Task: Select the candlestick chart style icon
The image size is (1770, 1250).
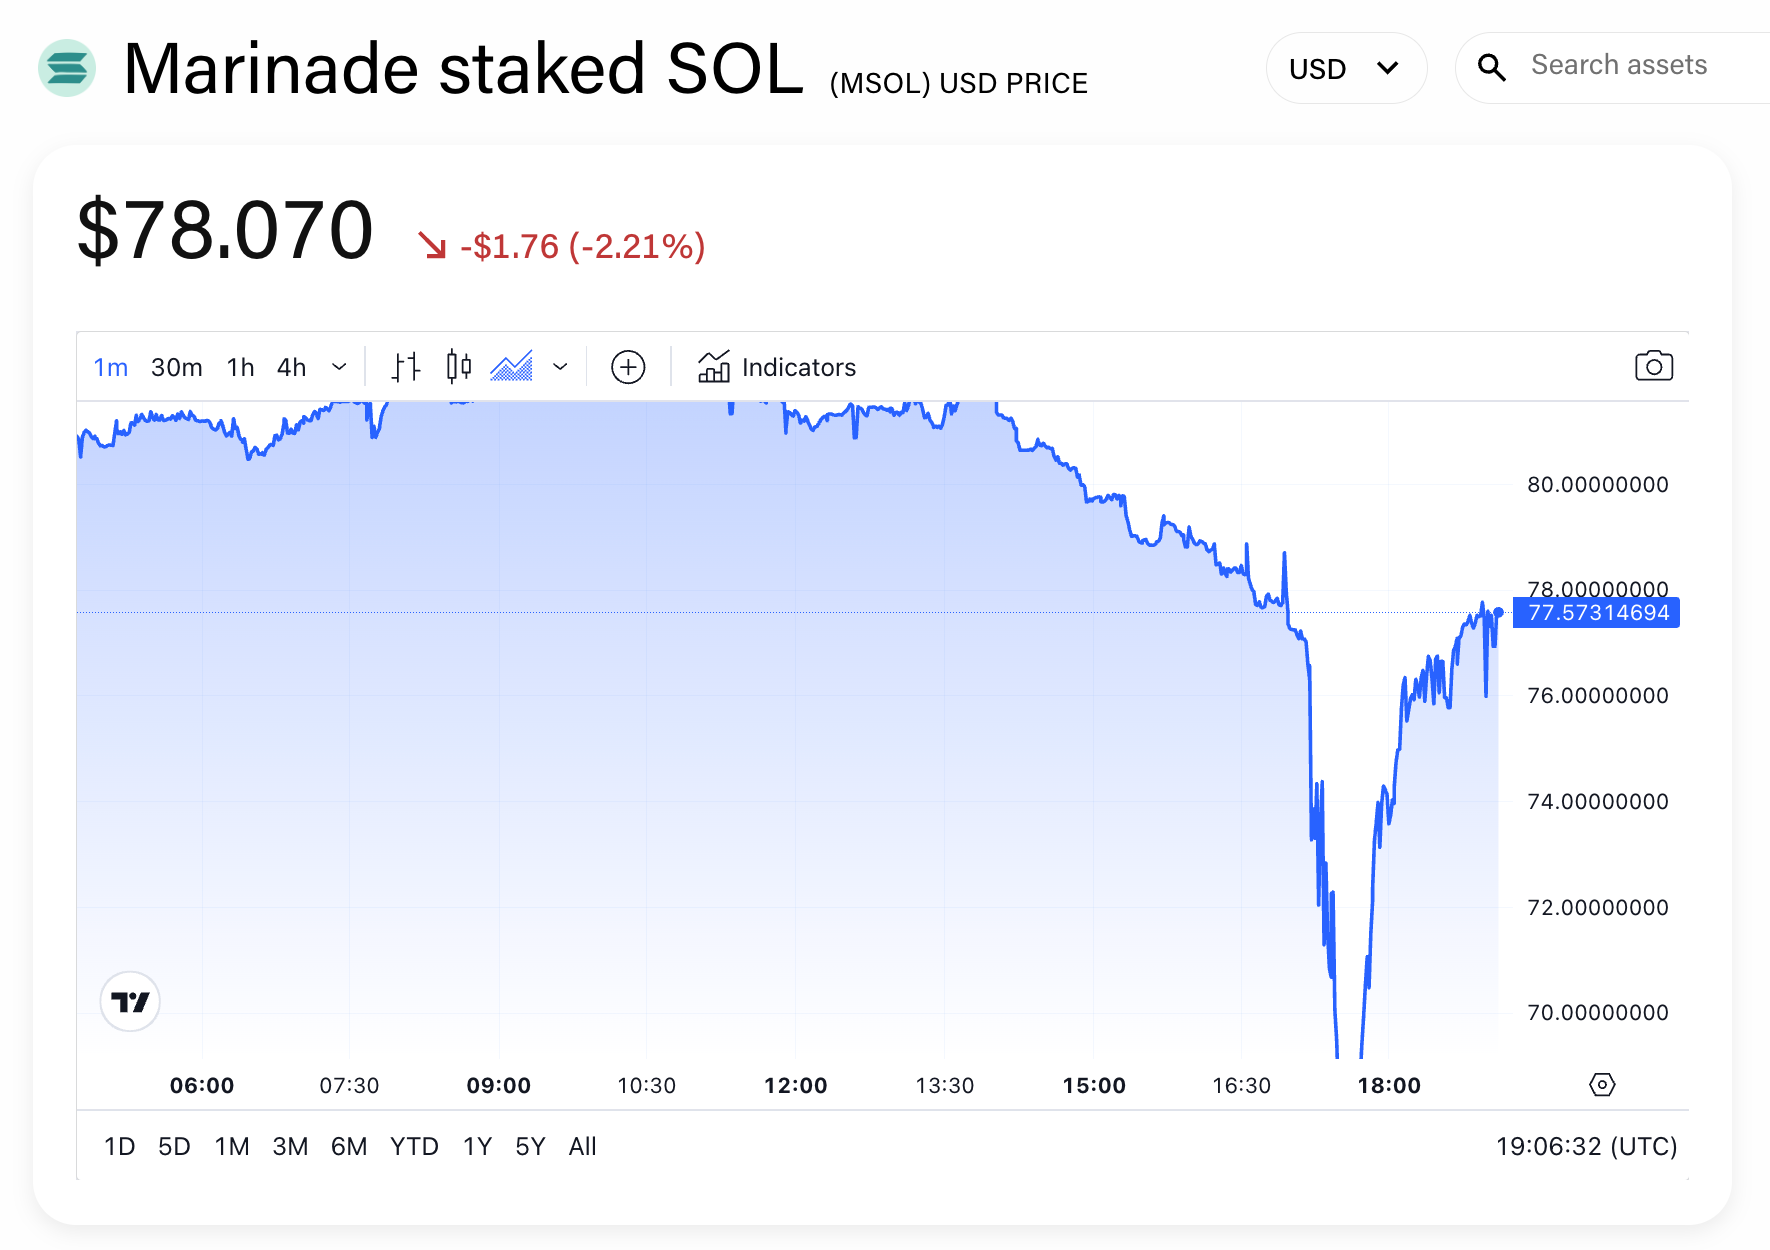Action: [457, 366]
